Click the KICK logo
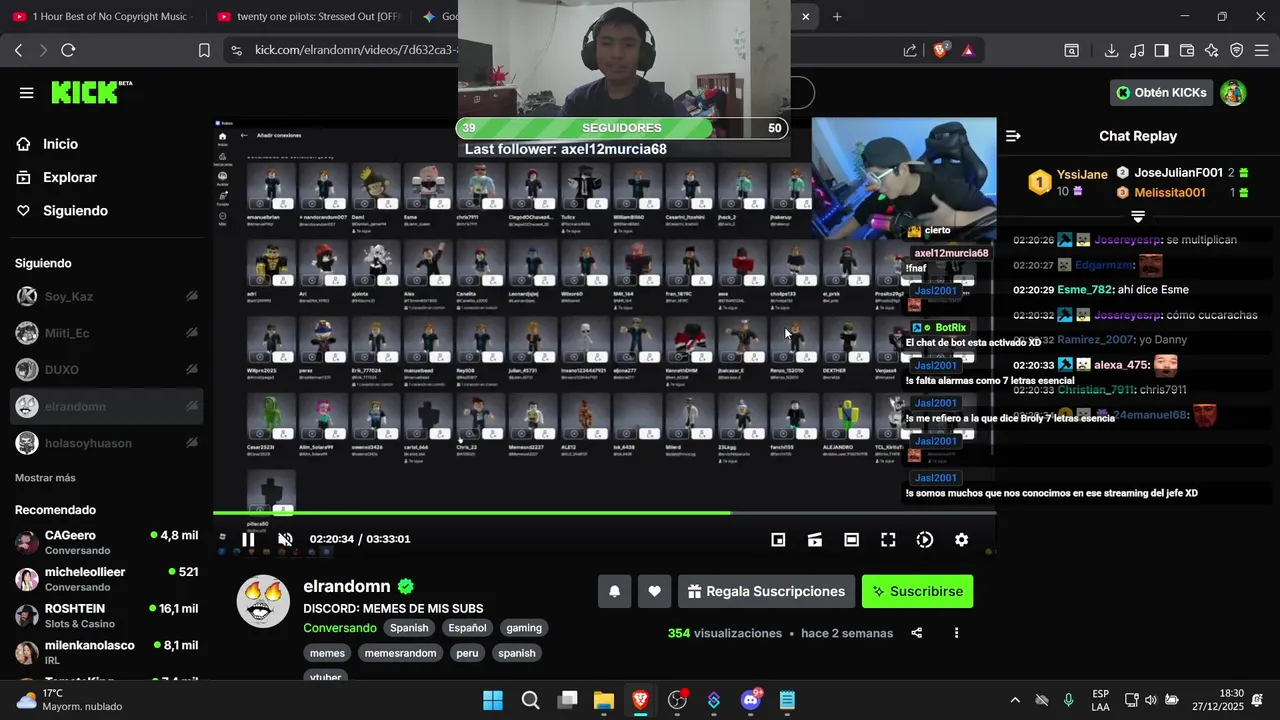1280x720 pixels. coord(91,92)
